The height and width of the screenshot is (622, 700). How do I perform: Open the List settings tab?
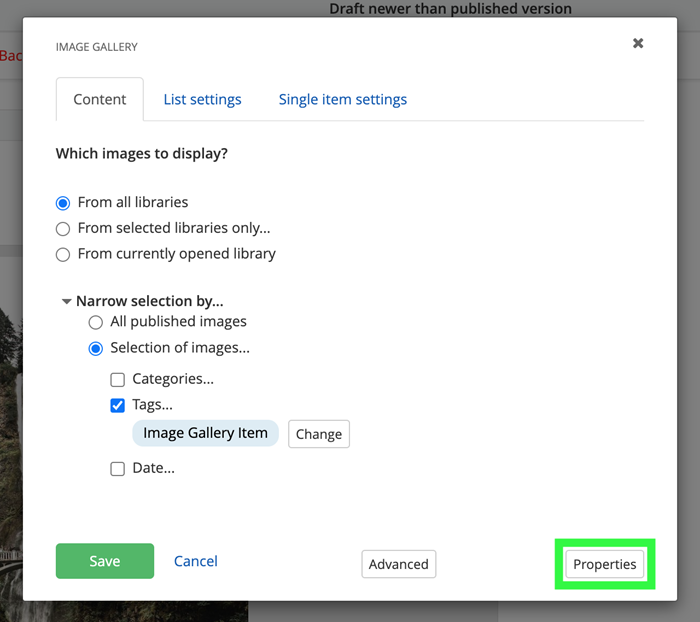pyautogui.click(x=202, y=99)
